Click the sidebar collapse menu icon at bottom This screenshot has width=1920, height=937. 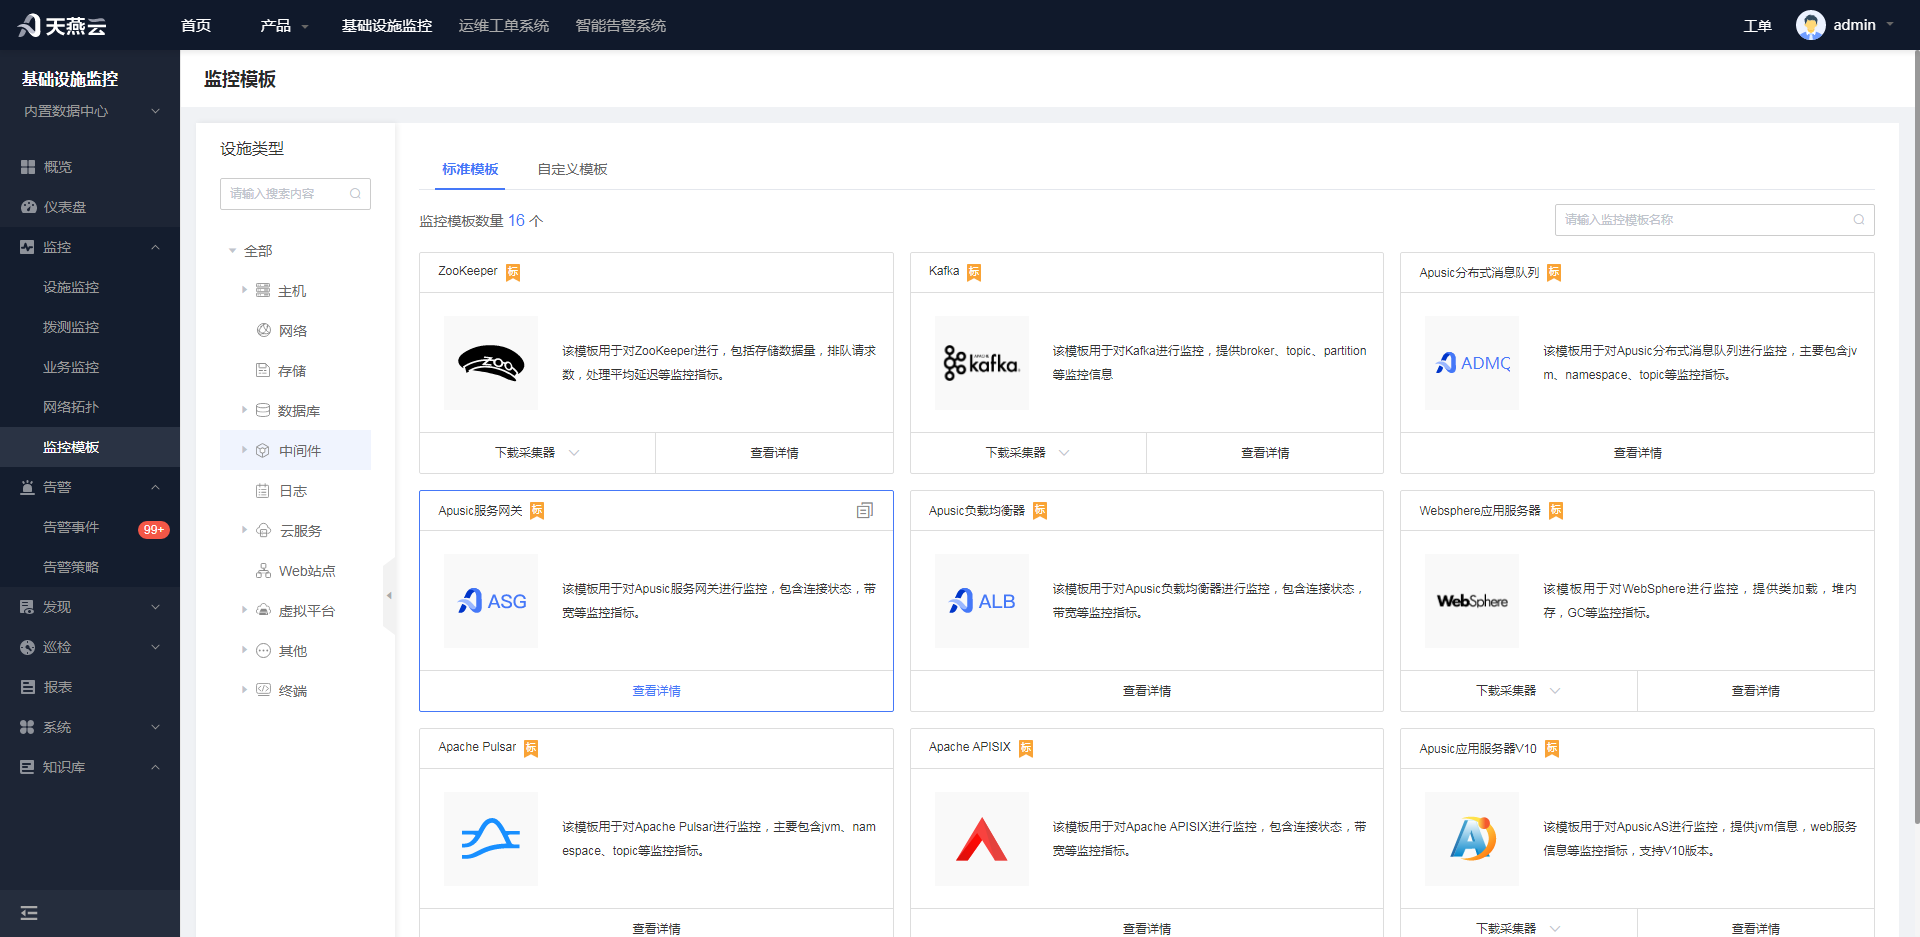[29, 913]
